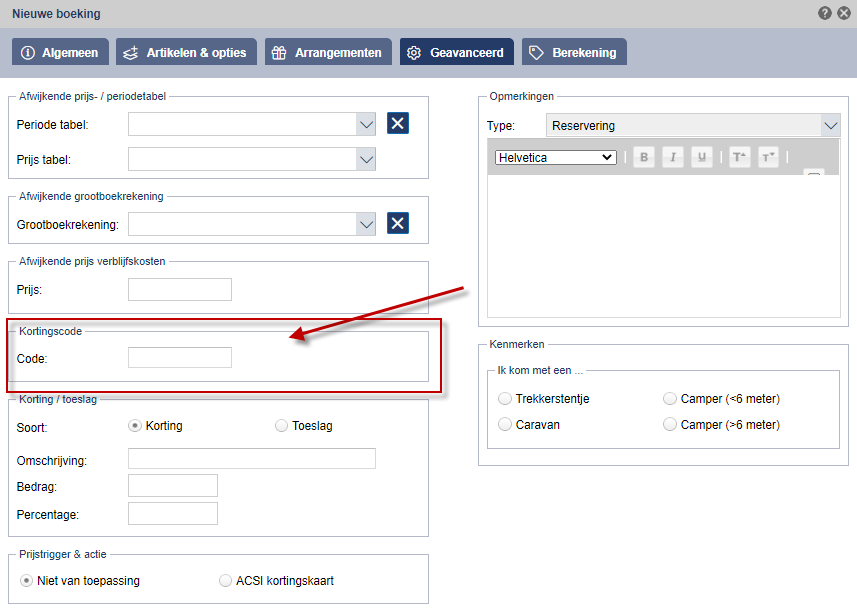857x615 pixels.
Task: Select the Toeslag radio button
Action: pos(281,425)
